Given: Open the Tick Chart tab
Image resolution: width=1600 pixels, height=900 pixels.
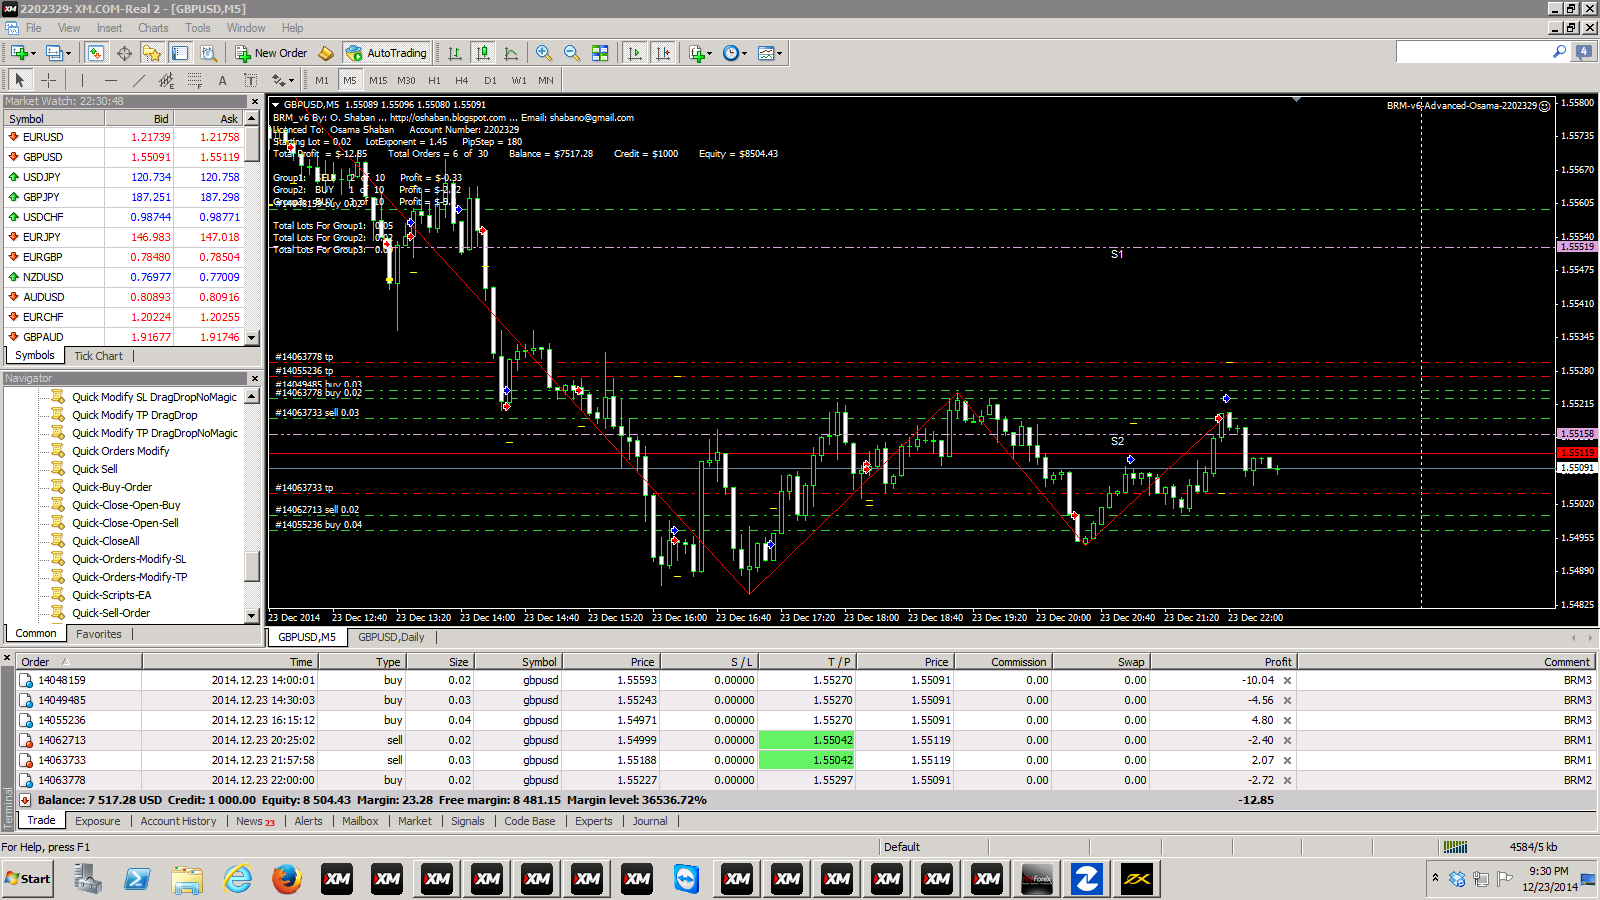Looking at the screenshot, I should [x=98, y=356].
